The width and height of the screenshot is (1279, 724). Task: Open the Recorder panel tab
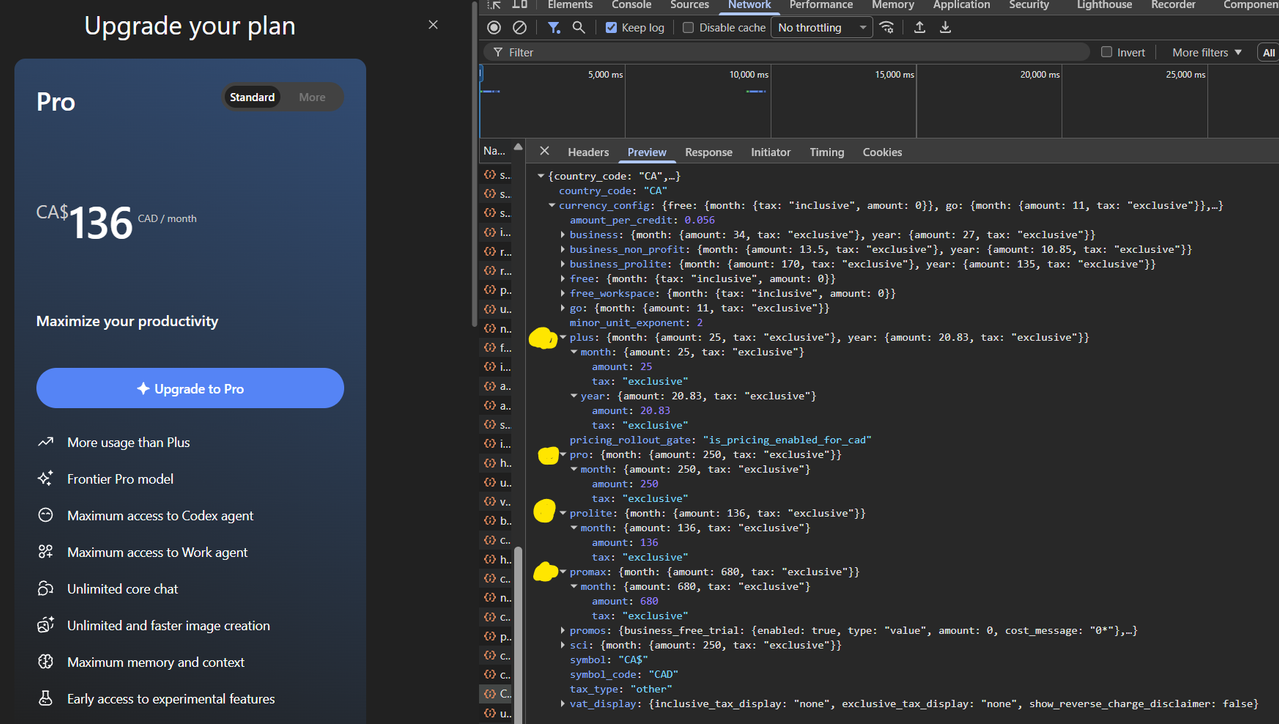pos(1173,5)
